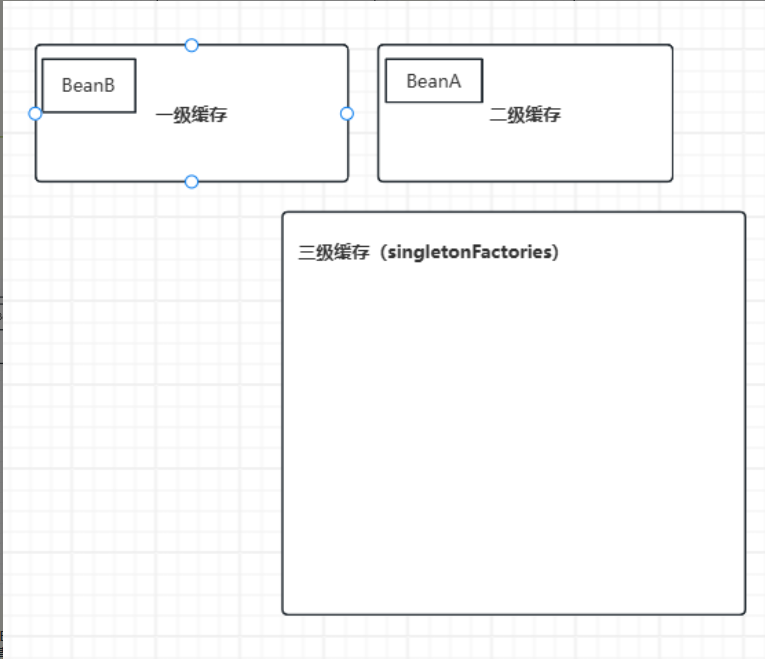Screen dimensions: 765x659
Task: Click left connection handle of 一级缓存 shape
Action: 35,114
